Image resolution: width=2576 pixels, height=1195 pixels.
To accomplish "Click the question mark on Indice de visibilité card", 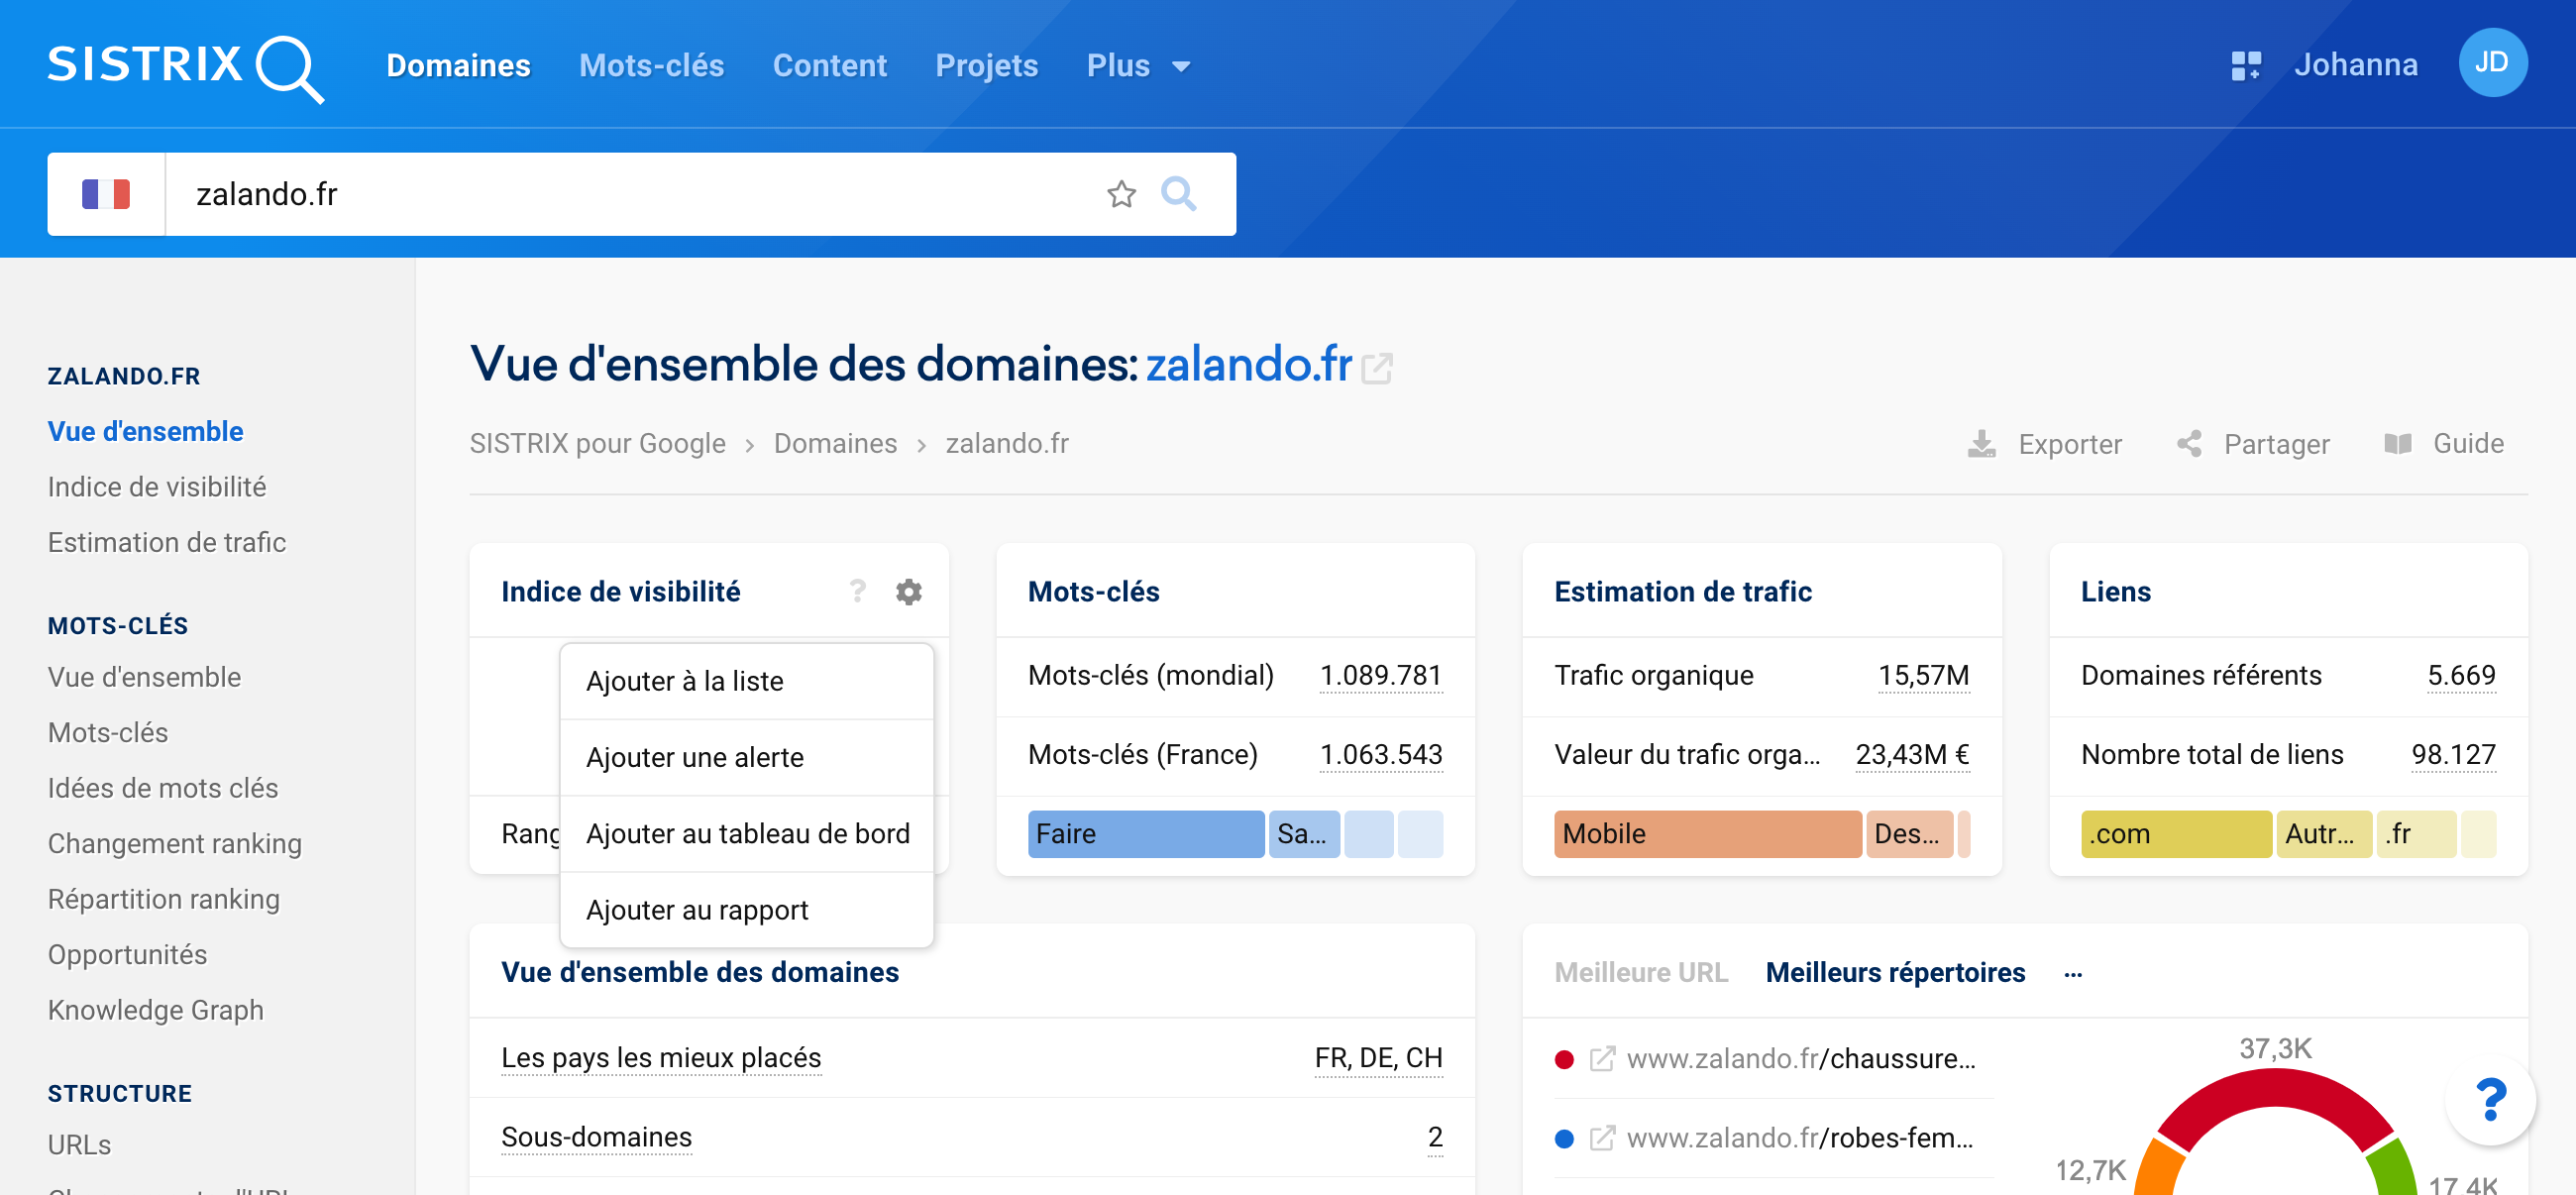I will tap(857, 592).
